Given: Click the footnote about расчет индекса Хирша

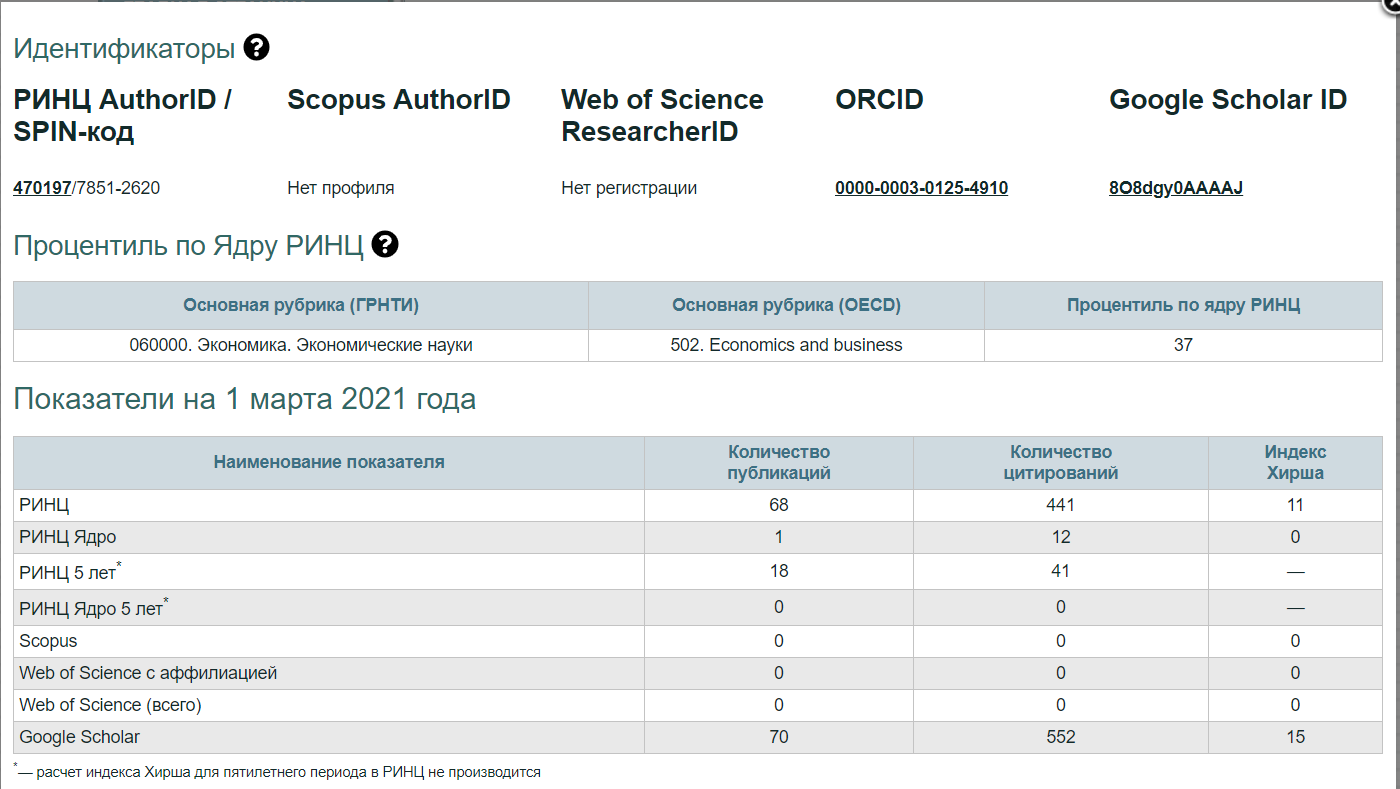Looking at the screenshot, I should [277, 772].
